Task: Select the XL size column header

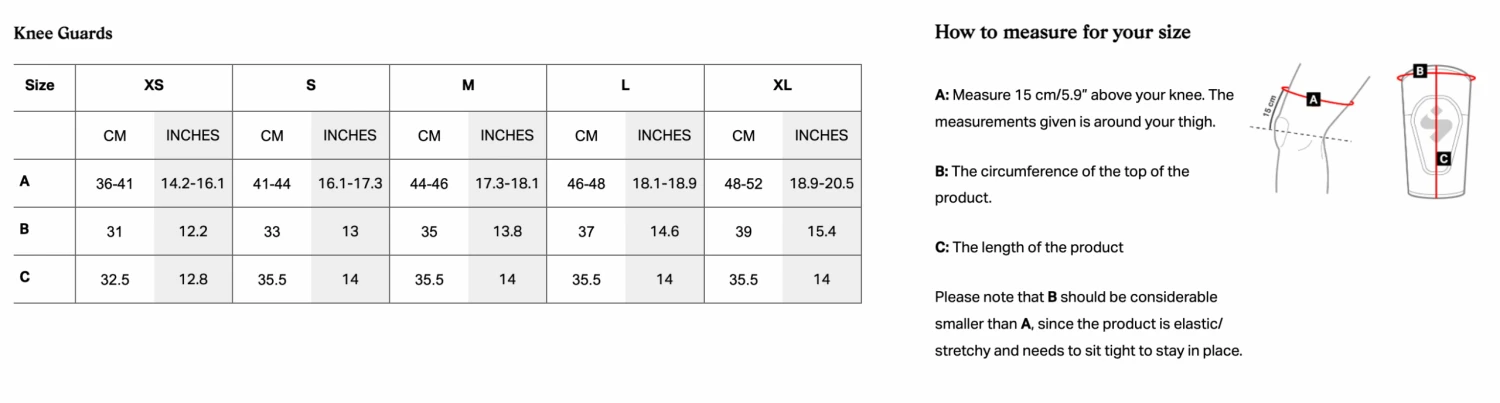Action: 782,86
